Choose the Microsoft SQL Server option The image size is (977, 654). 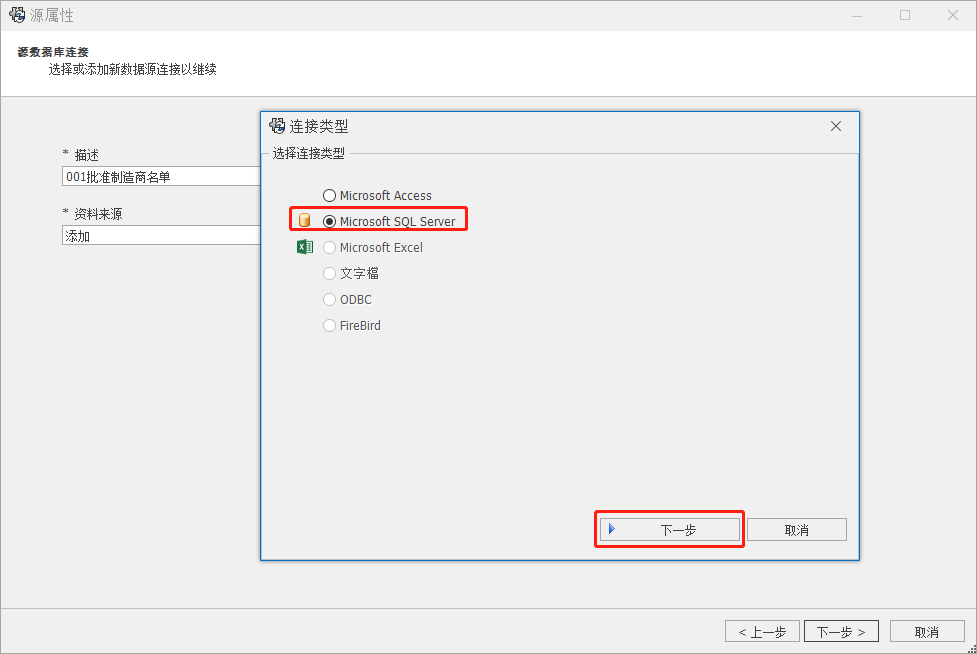tap(330, 221)
